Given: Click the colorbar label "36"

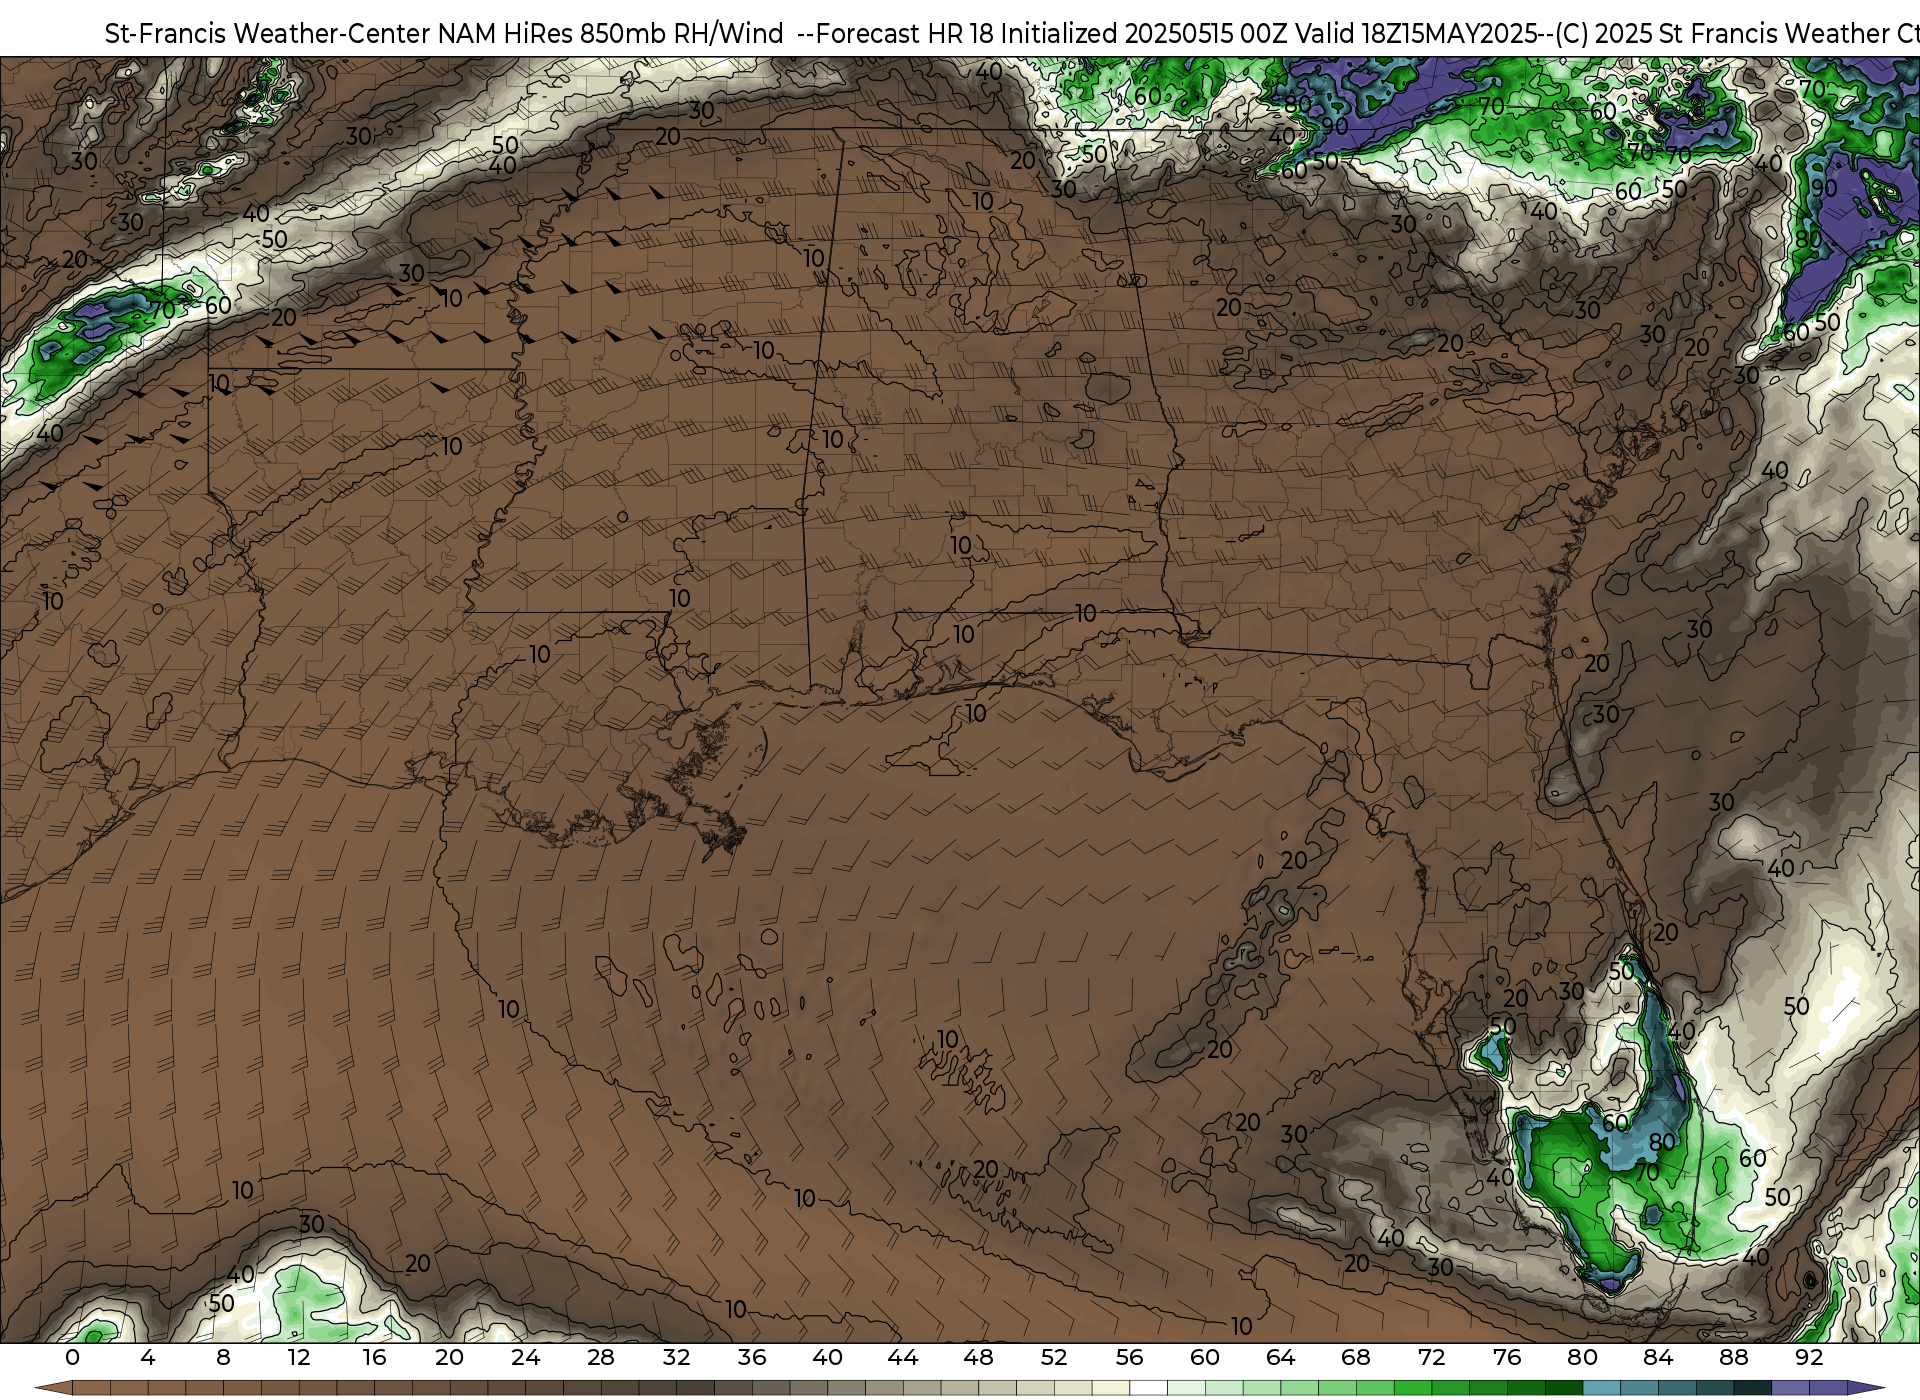Looking at the screenshot, I should pyautogui.click(x=752, y=1357).
